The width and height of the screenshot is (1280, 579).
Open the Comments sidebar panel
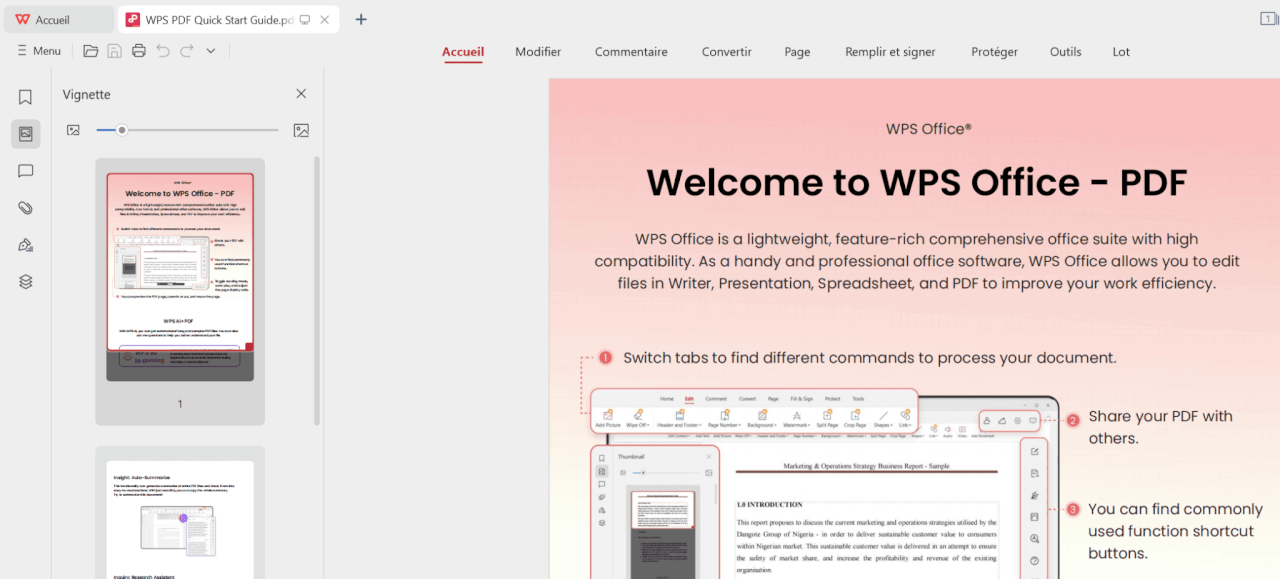pos(26,171)
